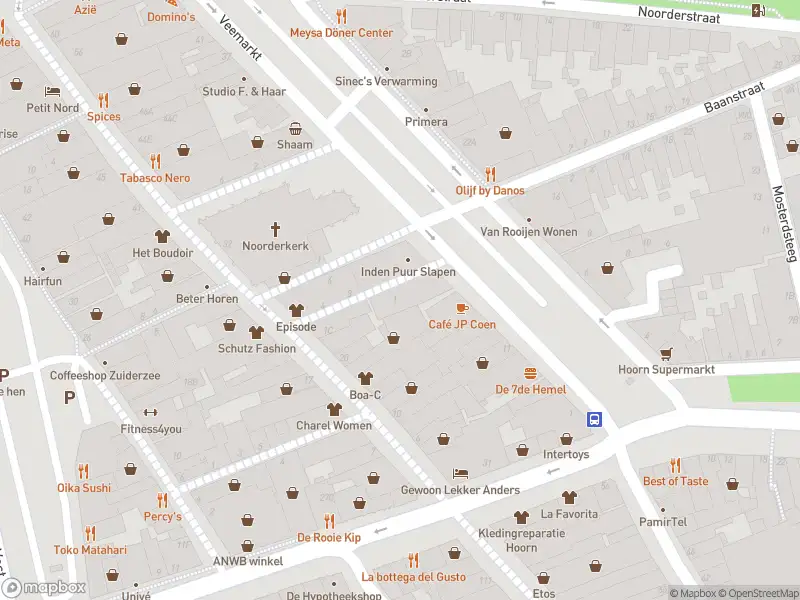800x600 pixels.
Task: Select the Boa-C clothing shirt icon
Action: coord(365,379)
